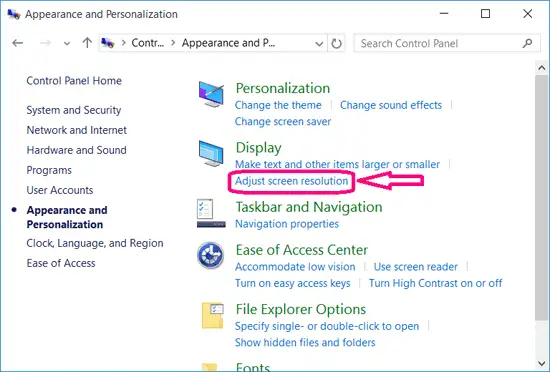The image size is (550, 372).
Task: Minimize the Appearance and Personalization window
Action: [444, 14]
